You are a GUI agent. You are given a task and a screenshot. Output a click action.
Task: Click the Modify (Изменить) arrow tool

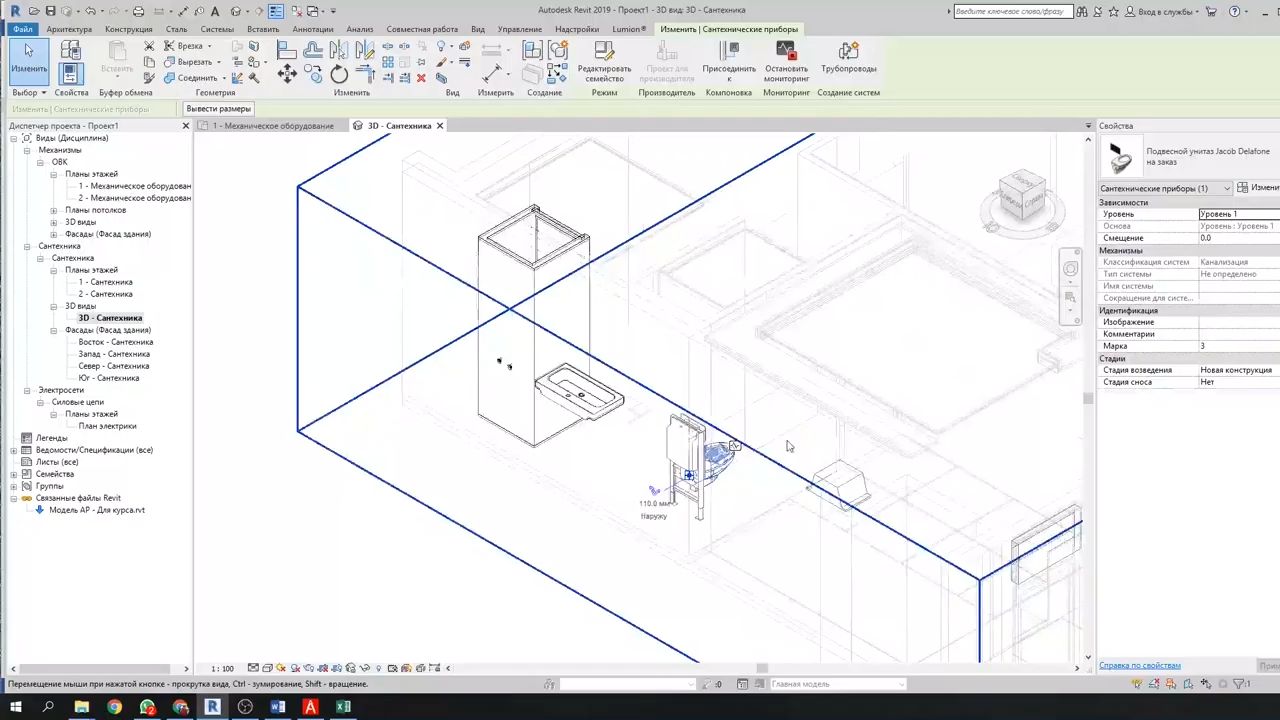coord(29,58)
